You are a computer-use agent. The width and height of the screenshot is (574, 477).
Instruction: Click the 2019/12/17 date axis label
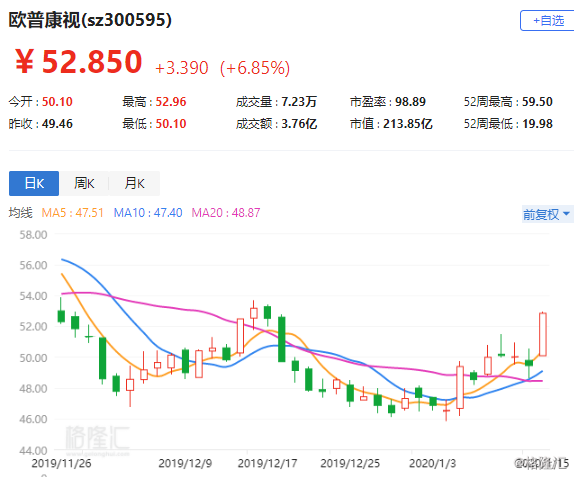point(267,463)
